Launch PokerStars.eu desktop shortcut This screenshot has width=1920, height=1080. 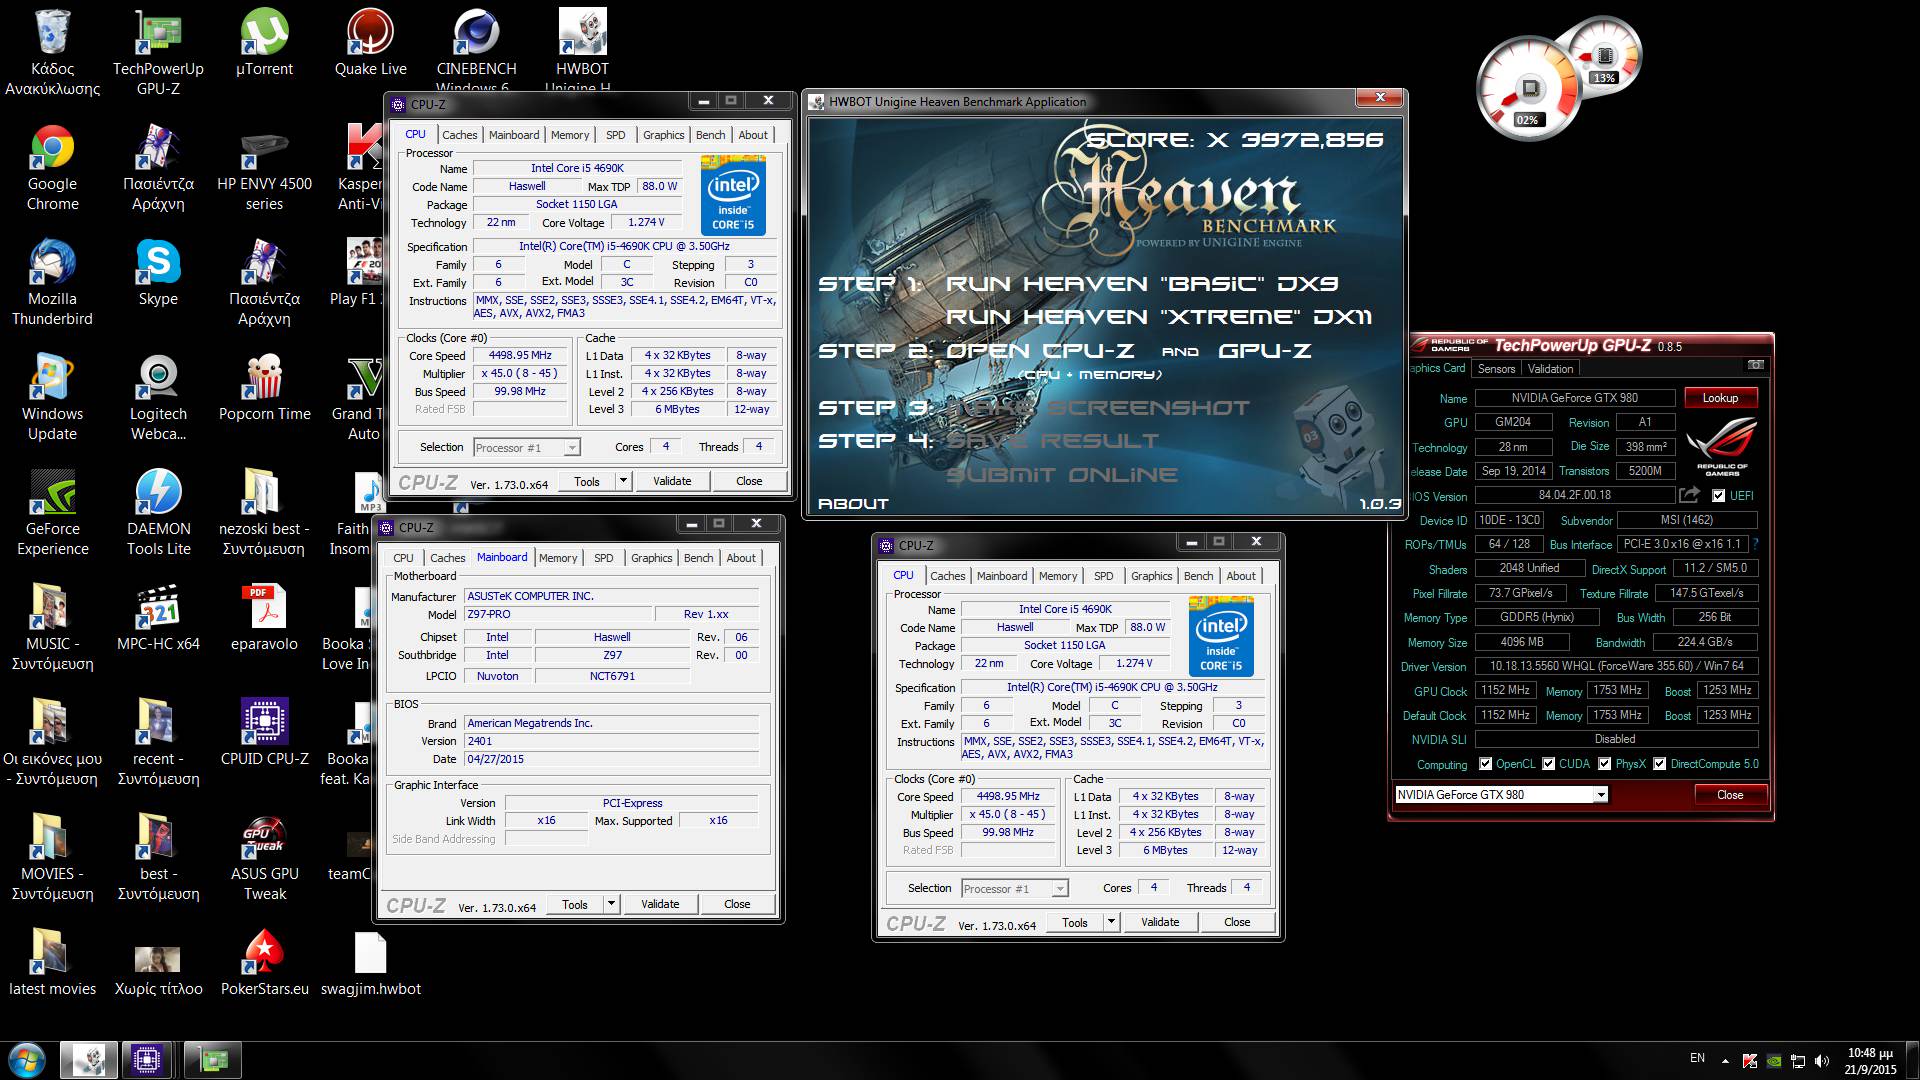pos(264,962)
